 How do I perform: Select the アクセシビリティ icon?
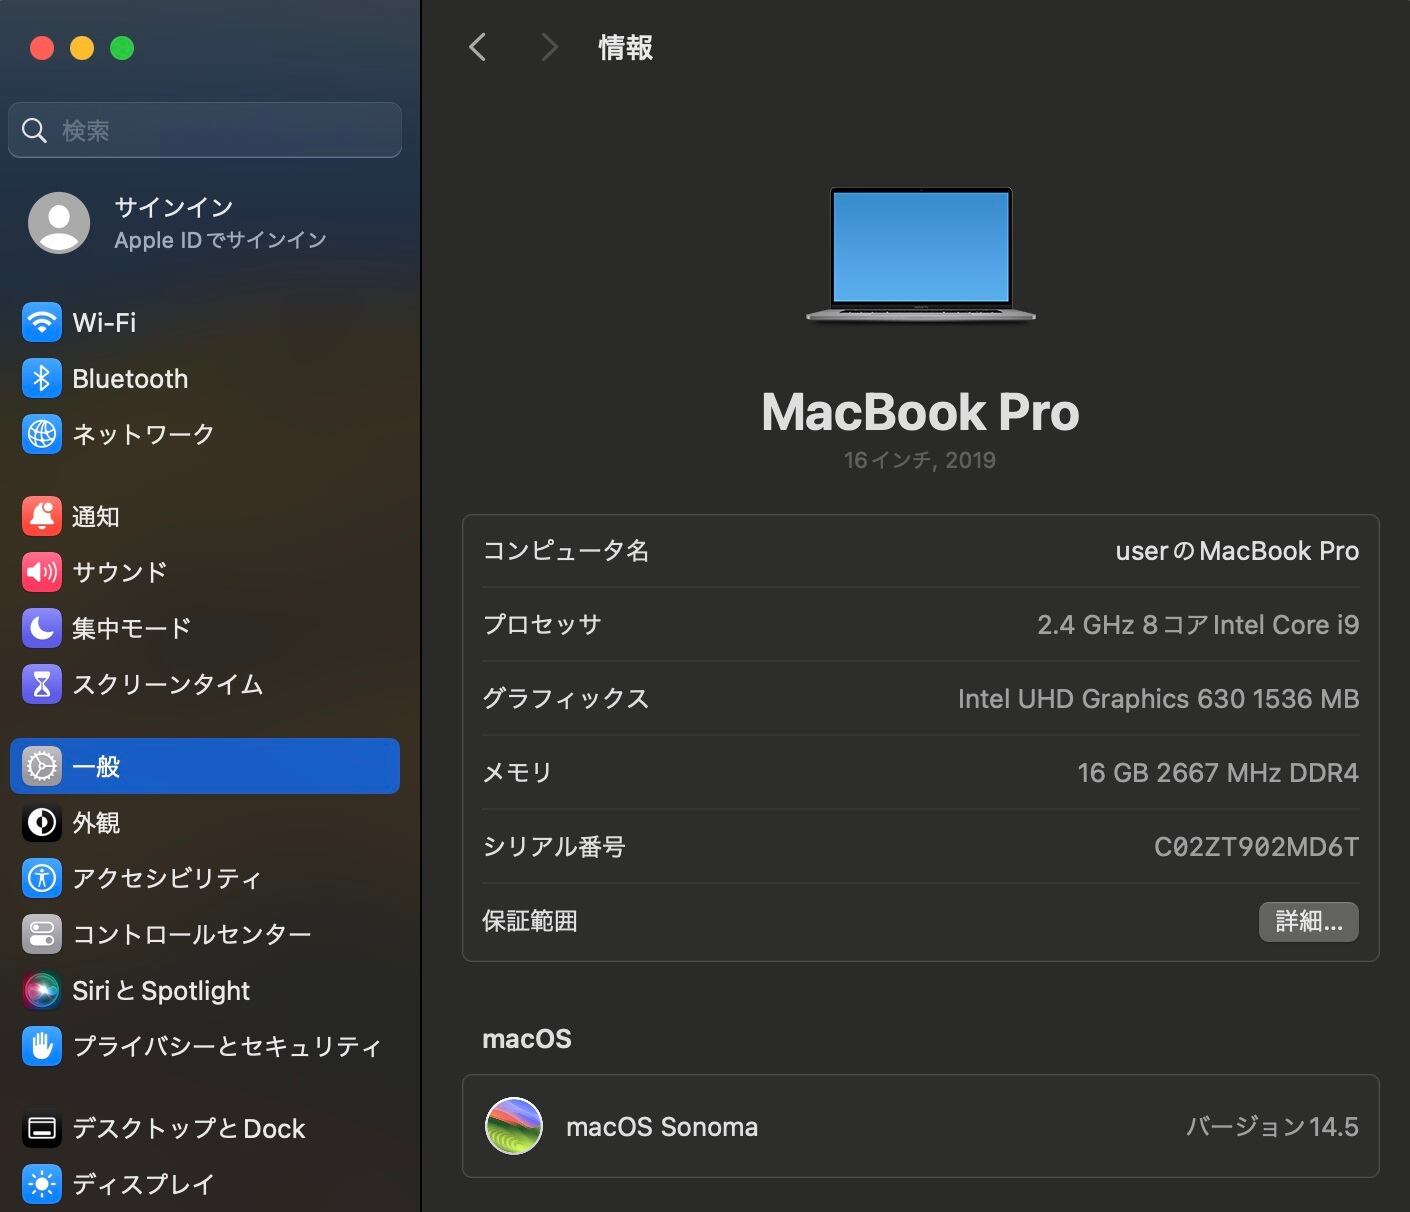42,878
